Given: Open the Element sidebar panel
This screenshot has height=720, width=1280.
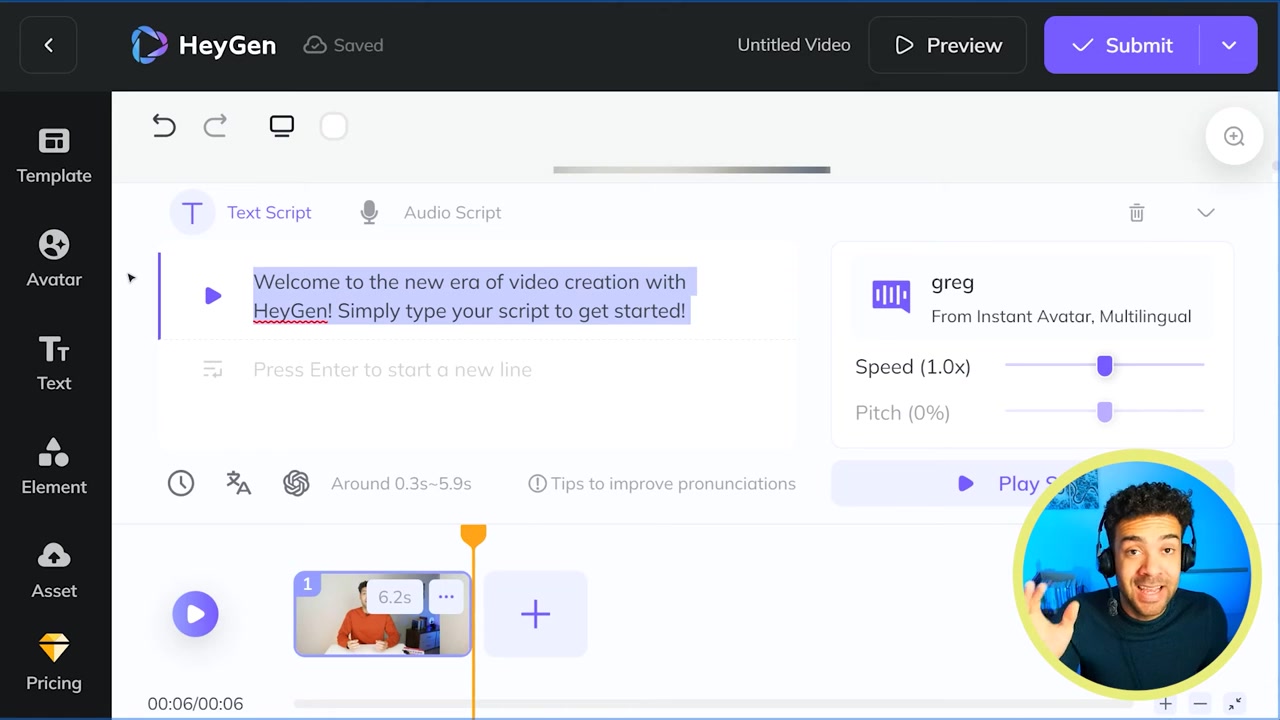Looking at the screenshot, I should pos(54,467).
